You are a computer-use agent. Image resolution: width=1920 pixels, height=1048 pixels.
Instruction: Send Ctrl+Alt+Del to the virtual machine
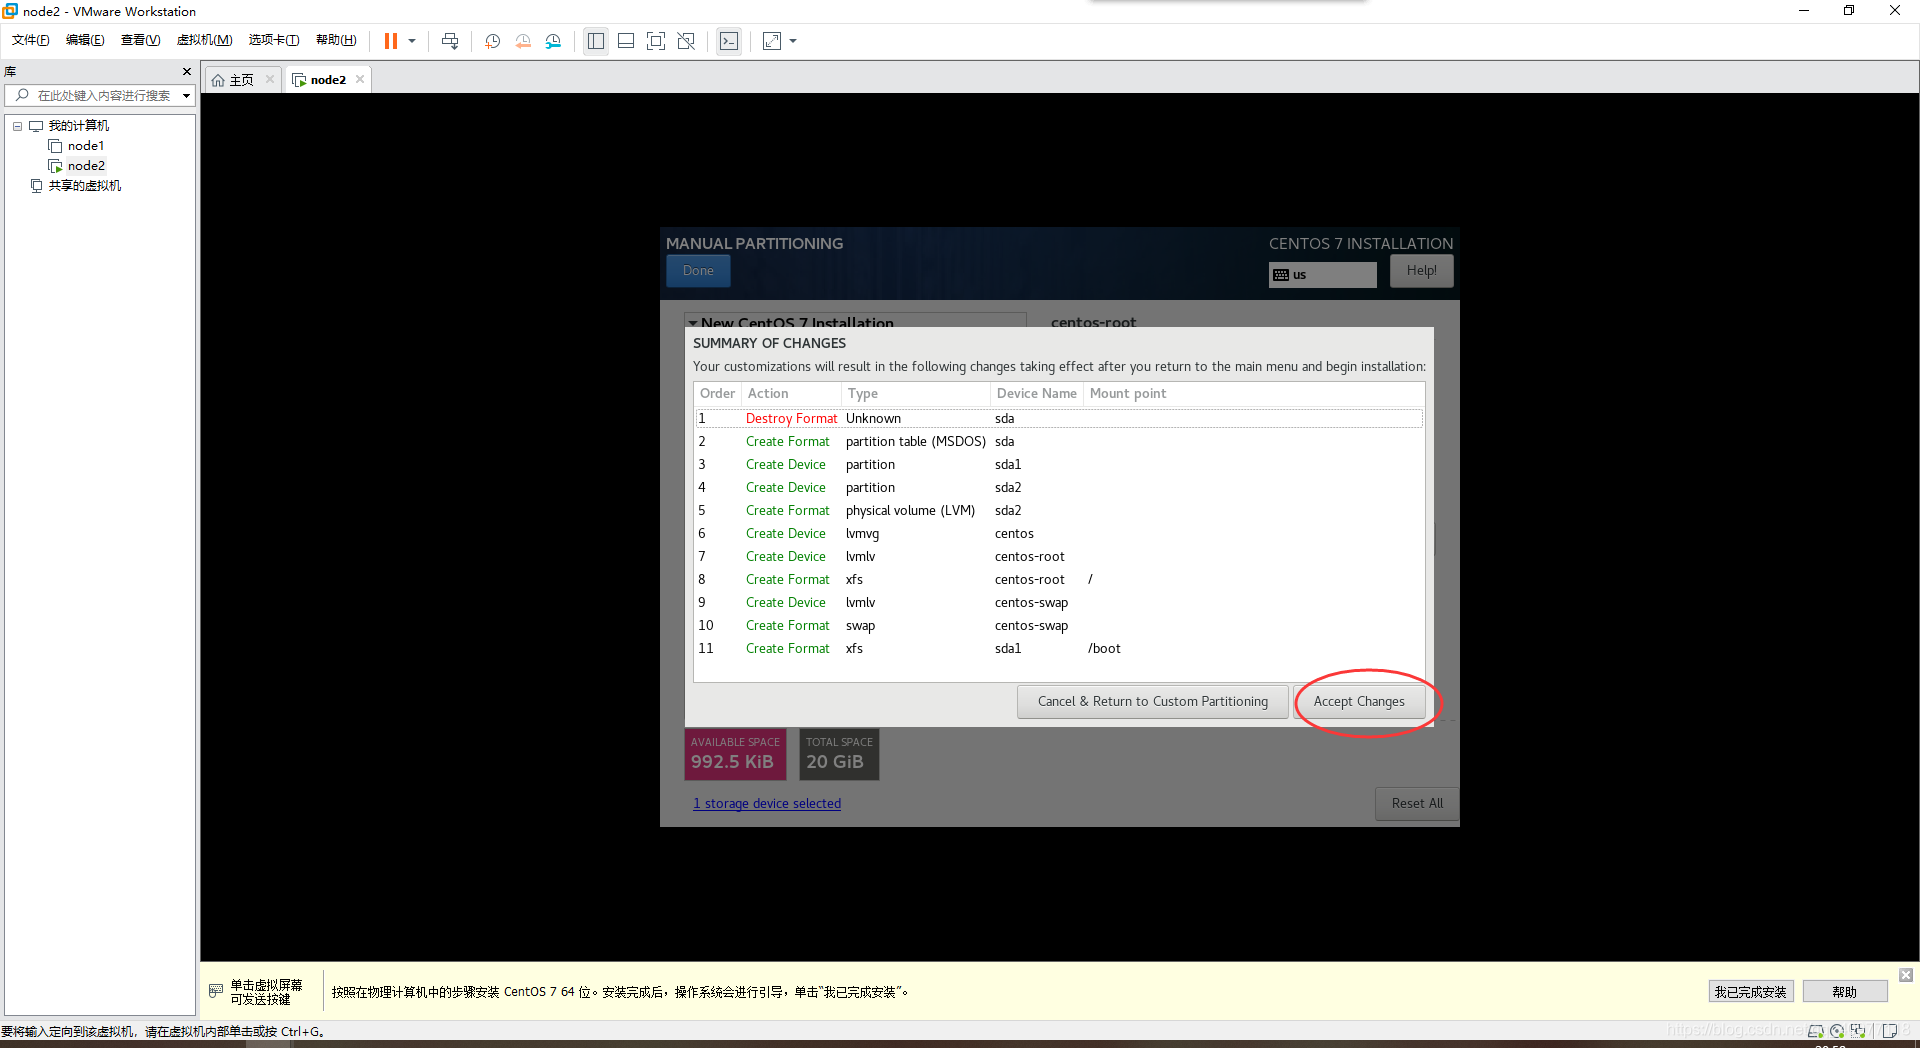point(450,41)
